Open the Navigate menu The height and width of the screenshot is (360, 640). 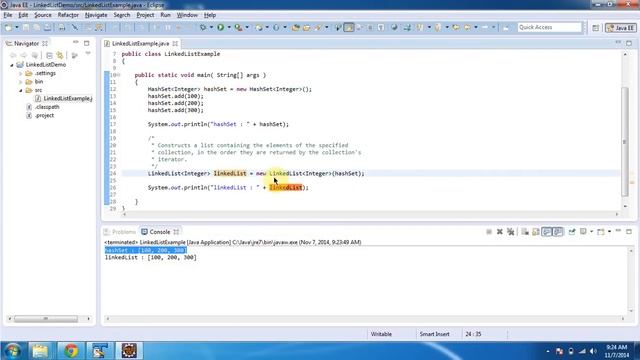click(x=96, y=15)
